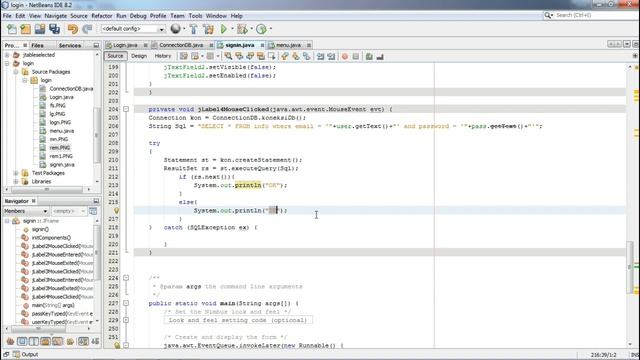Toggle the Show Inherited Members filter in Navigator
The width and height of the screenshot is (640, 360).
[x=10, y=341]
